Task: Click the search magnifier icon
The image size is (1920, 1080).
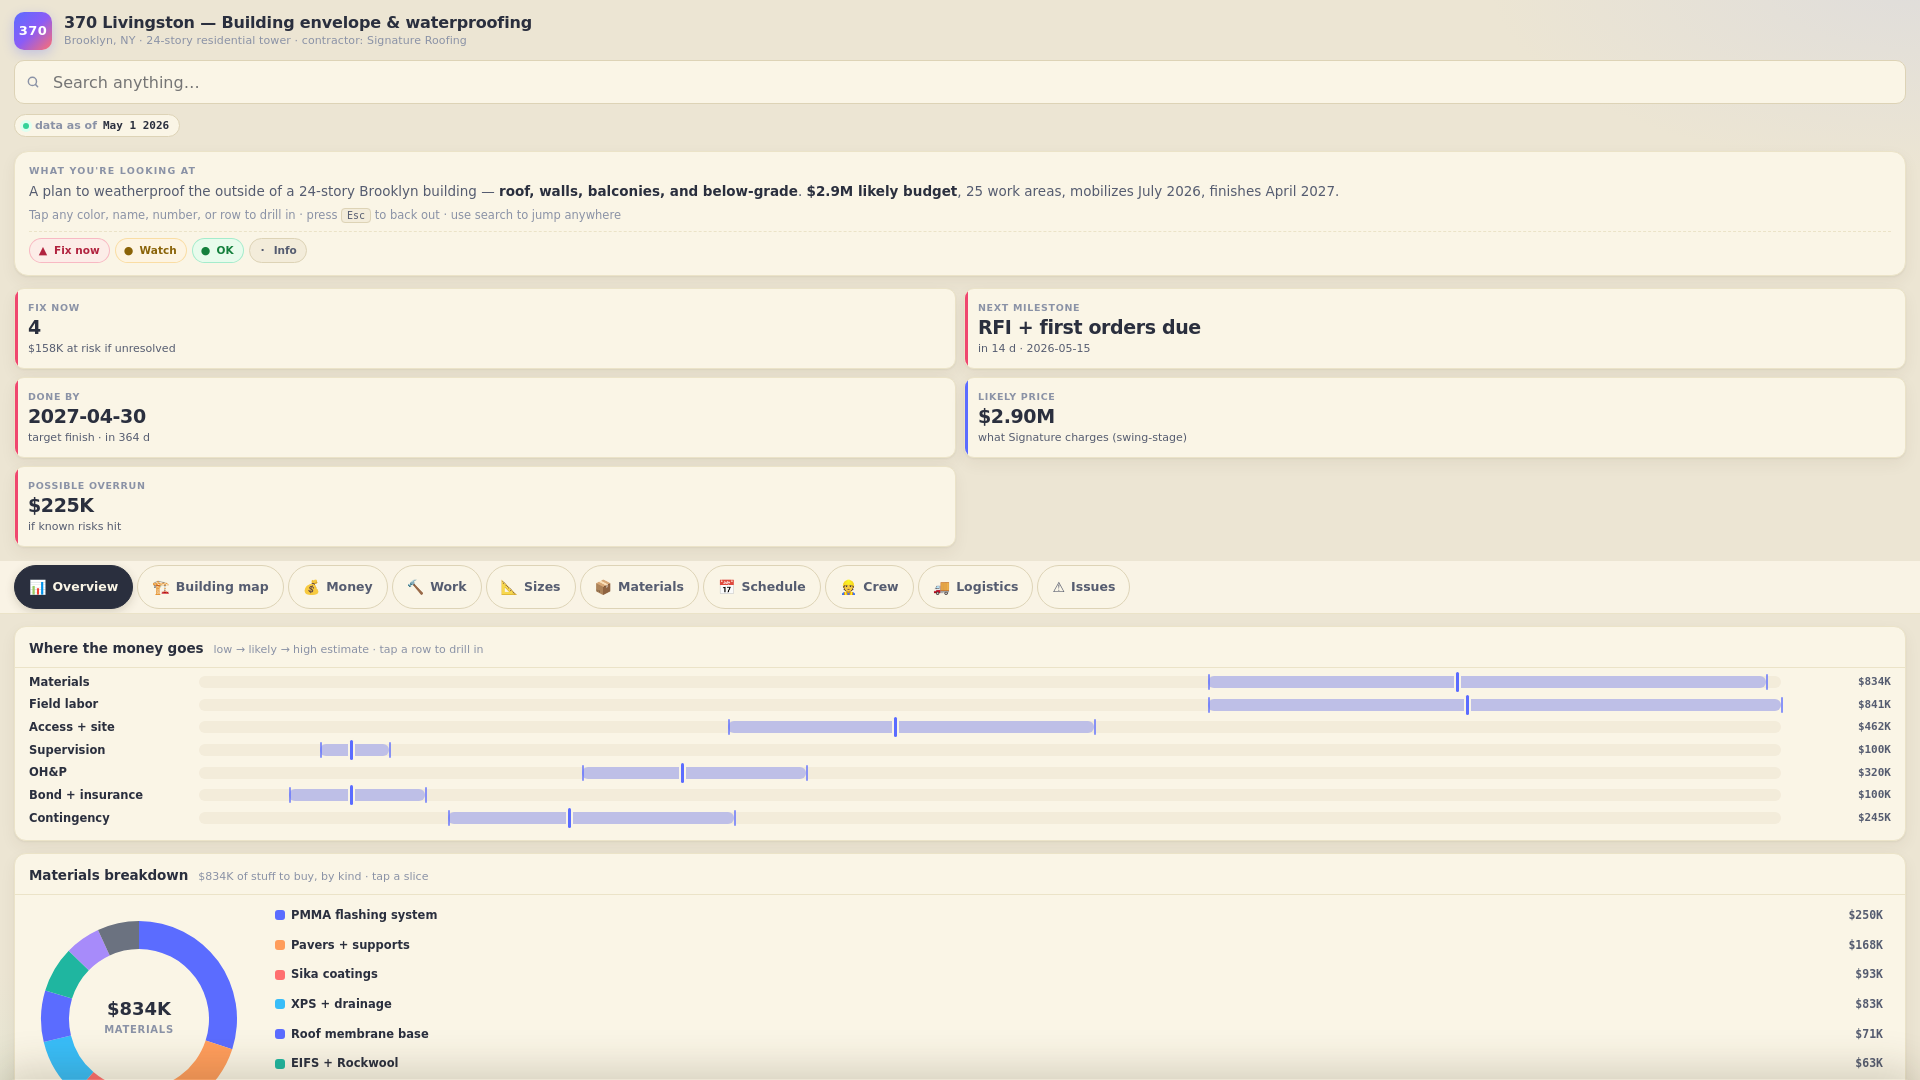Action: pyautogui.click(x=33, y=82)
